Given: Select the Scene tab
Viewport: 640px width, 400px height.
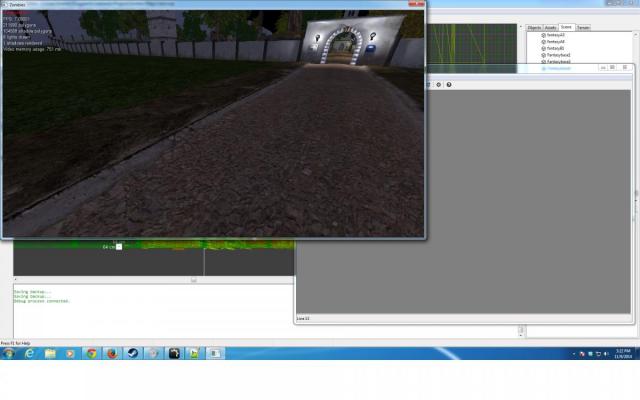Looking at the screenshot, I should click(566, 27).
